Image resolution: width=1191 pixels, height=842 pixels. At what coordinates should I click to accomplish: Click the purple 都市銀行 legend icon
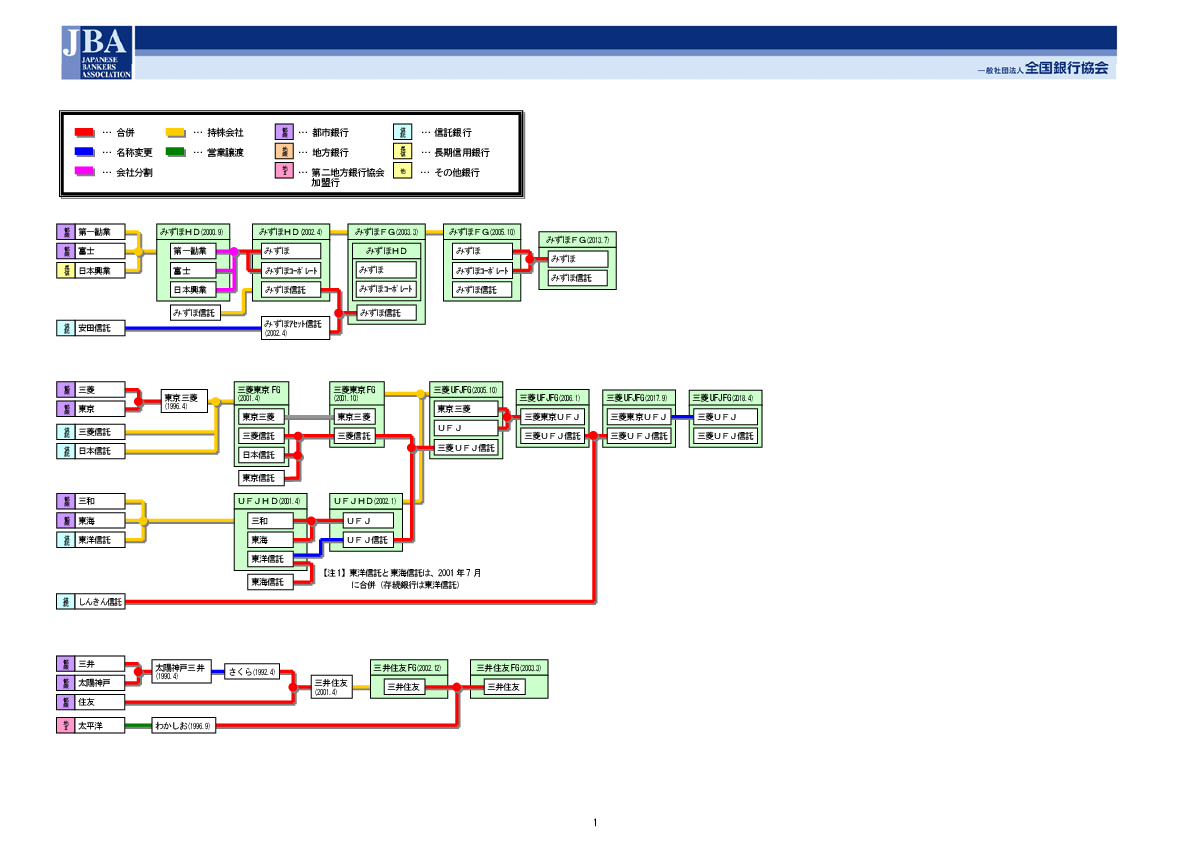(285, 132)
